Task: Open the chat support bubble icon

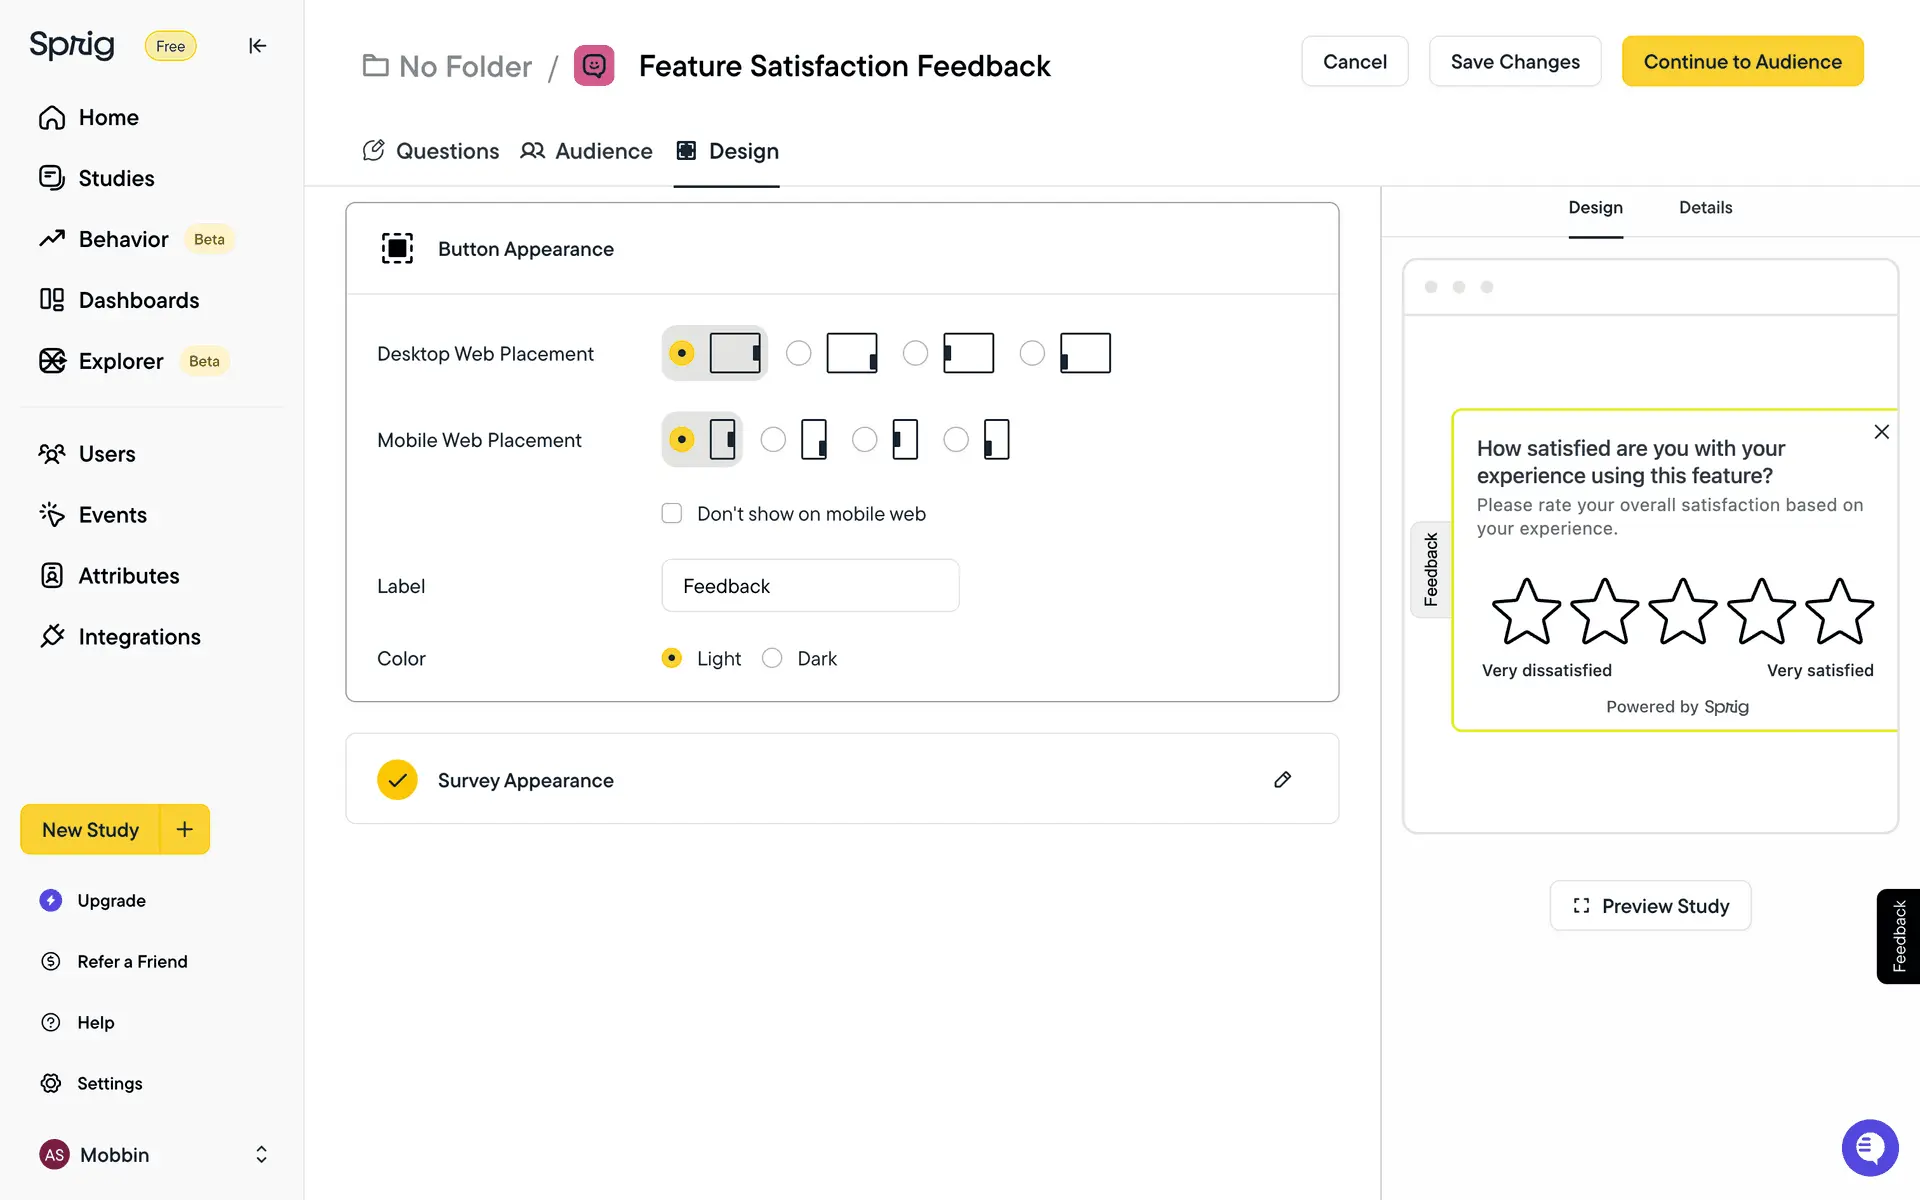Action: (x=1869, y=1147)
